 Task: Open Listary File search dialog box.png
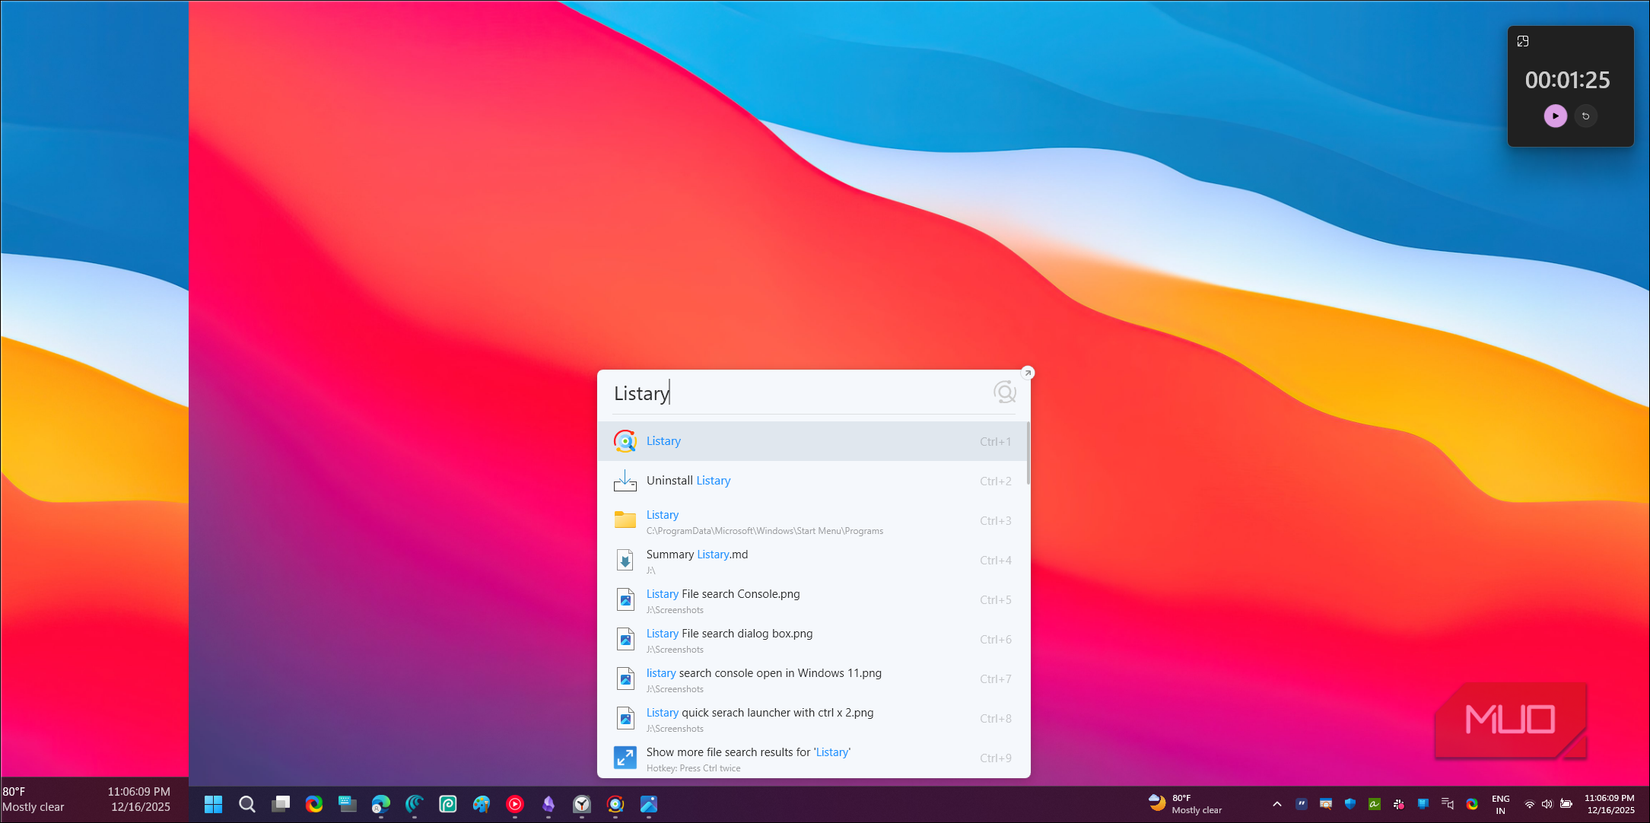[x=812, y=640]
